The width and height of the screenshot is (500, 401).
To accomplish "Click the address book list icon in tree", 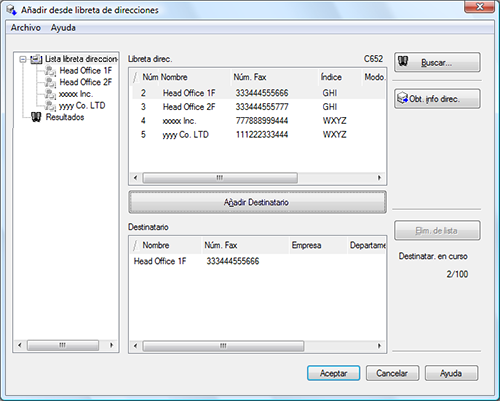I will pos(36,59).
